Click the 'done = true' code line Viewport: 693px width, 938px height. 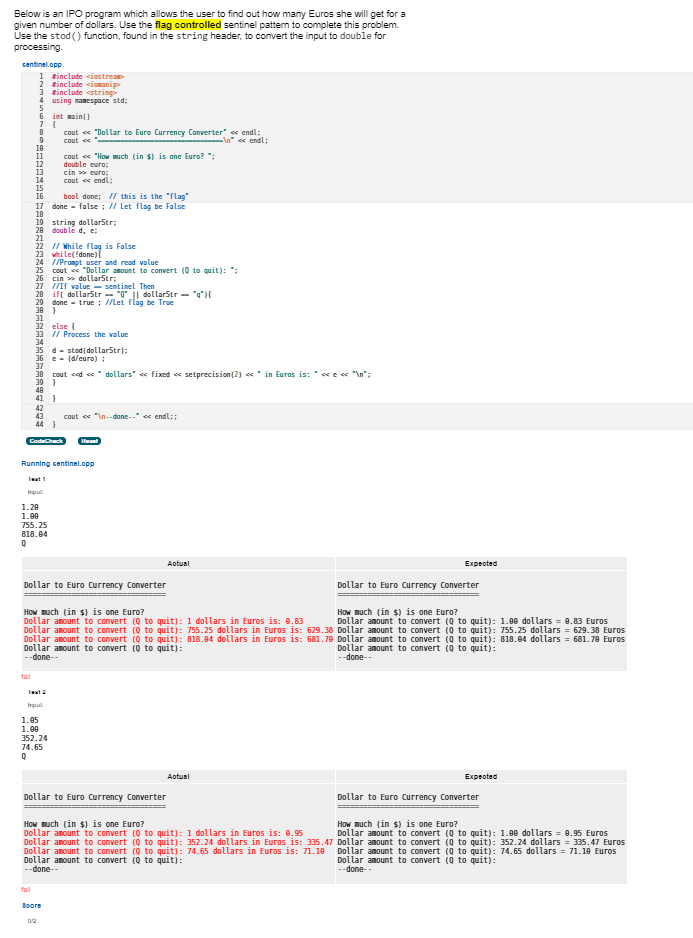[x=113, y=302]
